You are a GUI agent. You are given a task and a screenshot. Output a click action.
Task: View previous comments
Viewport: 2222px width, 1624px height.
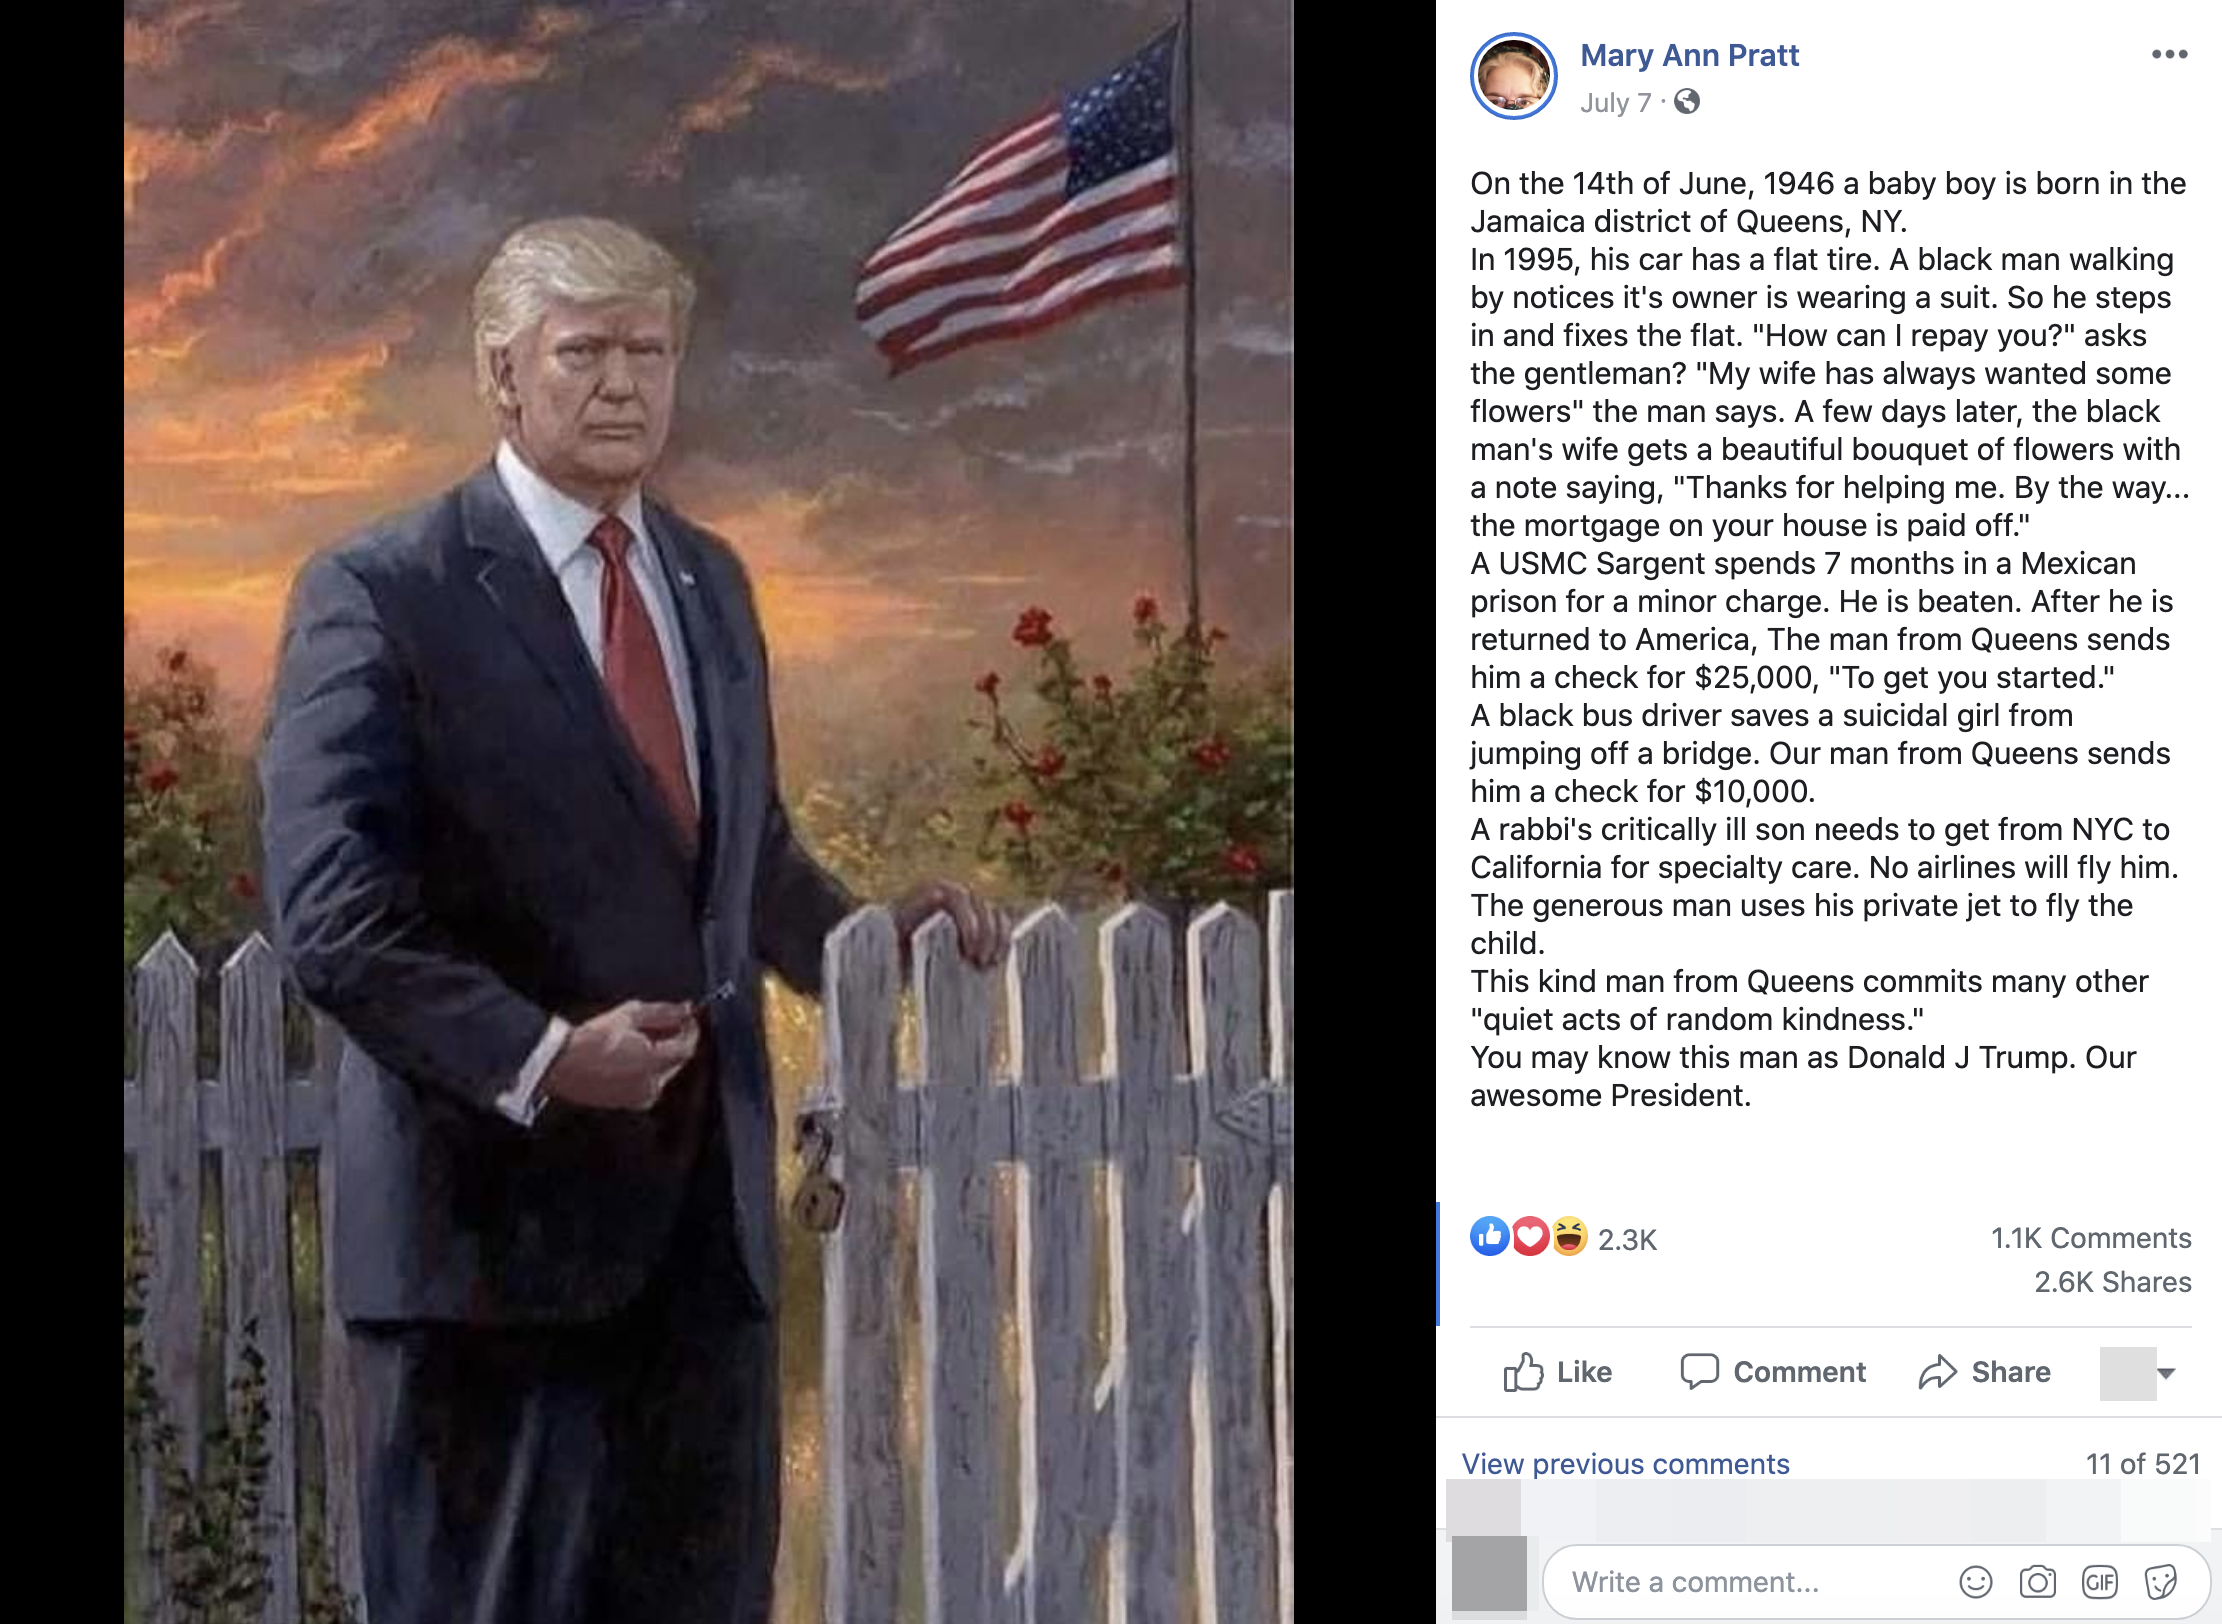1625,1463
